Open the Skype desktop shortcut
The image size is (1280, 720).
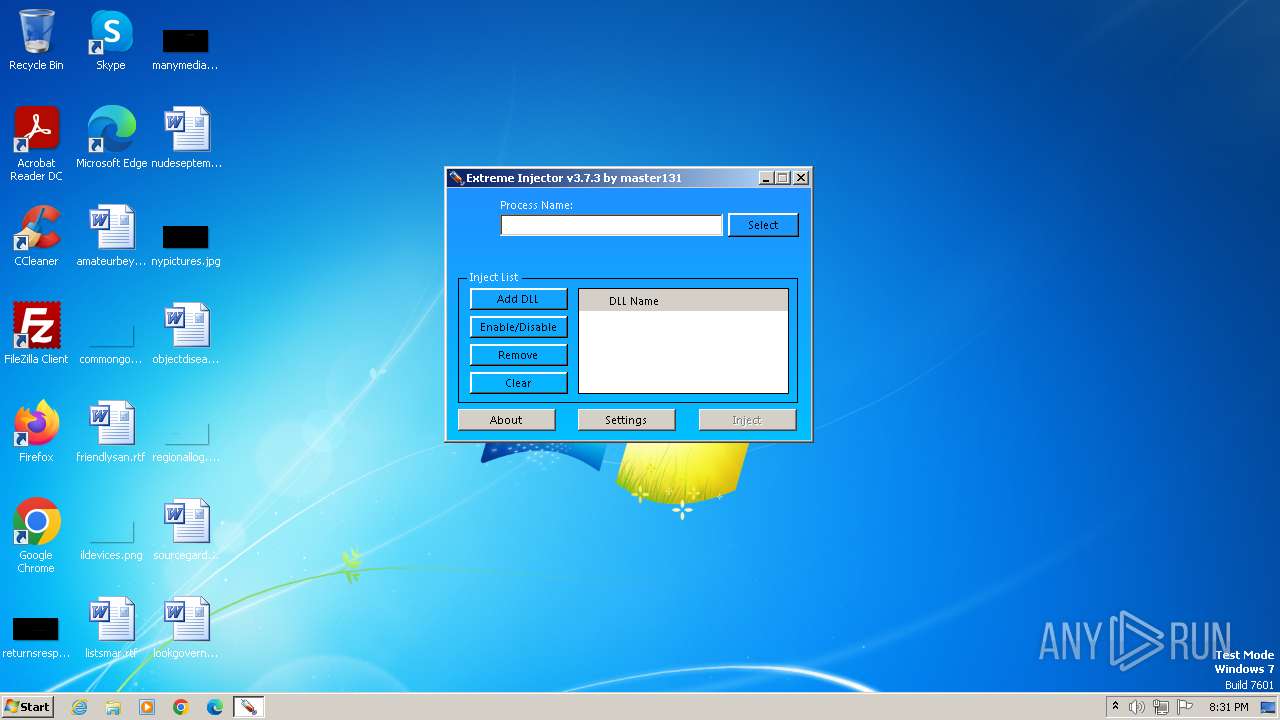[111, 40]
